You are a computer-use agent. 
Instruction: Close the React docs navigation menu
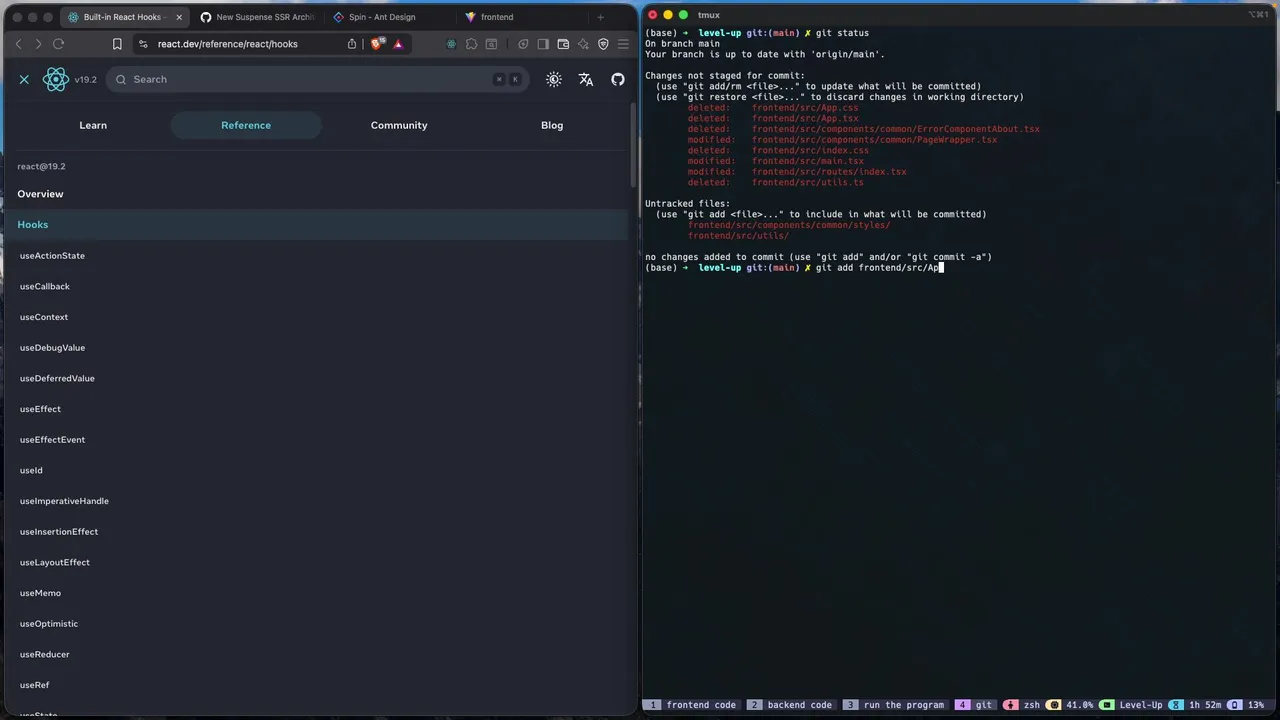pos(24,79)
